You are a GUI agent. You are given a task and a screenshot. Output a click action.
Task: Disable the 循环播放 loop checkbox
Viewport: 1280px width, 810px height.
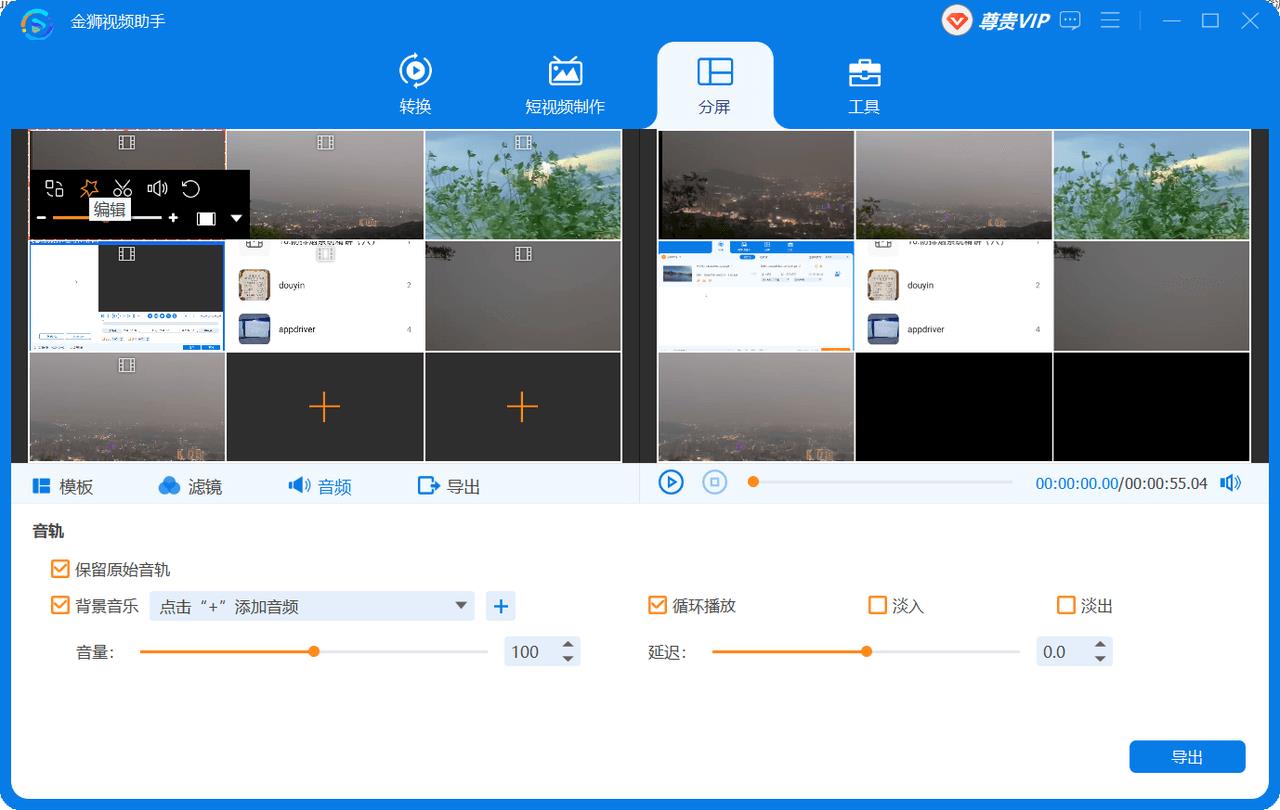coord(657,605)
